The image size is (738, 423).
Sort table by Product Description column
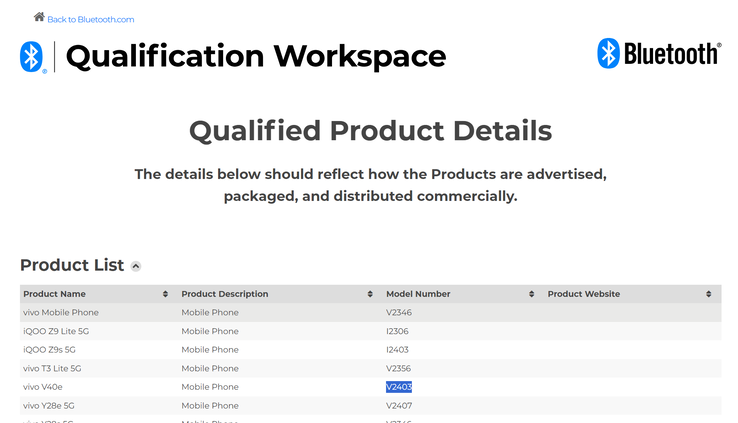(x=224, y=294)
